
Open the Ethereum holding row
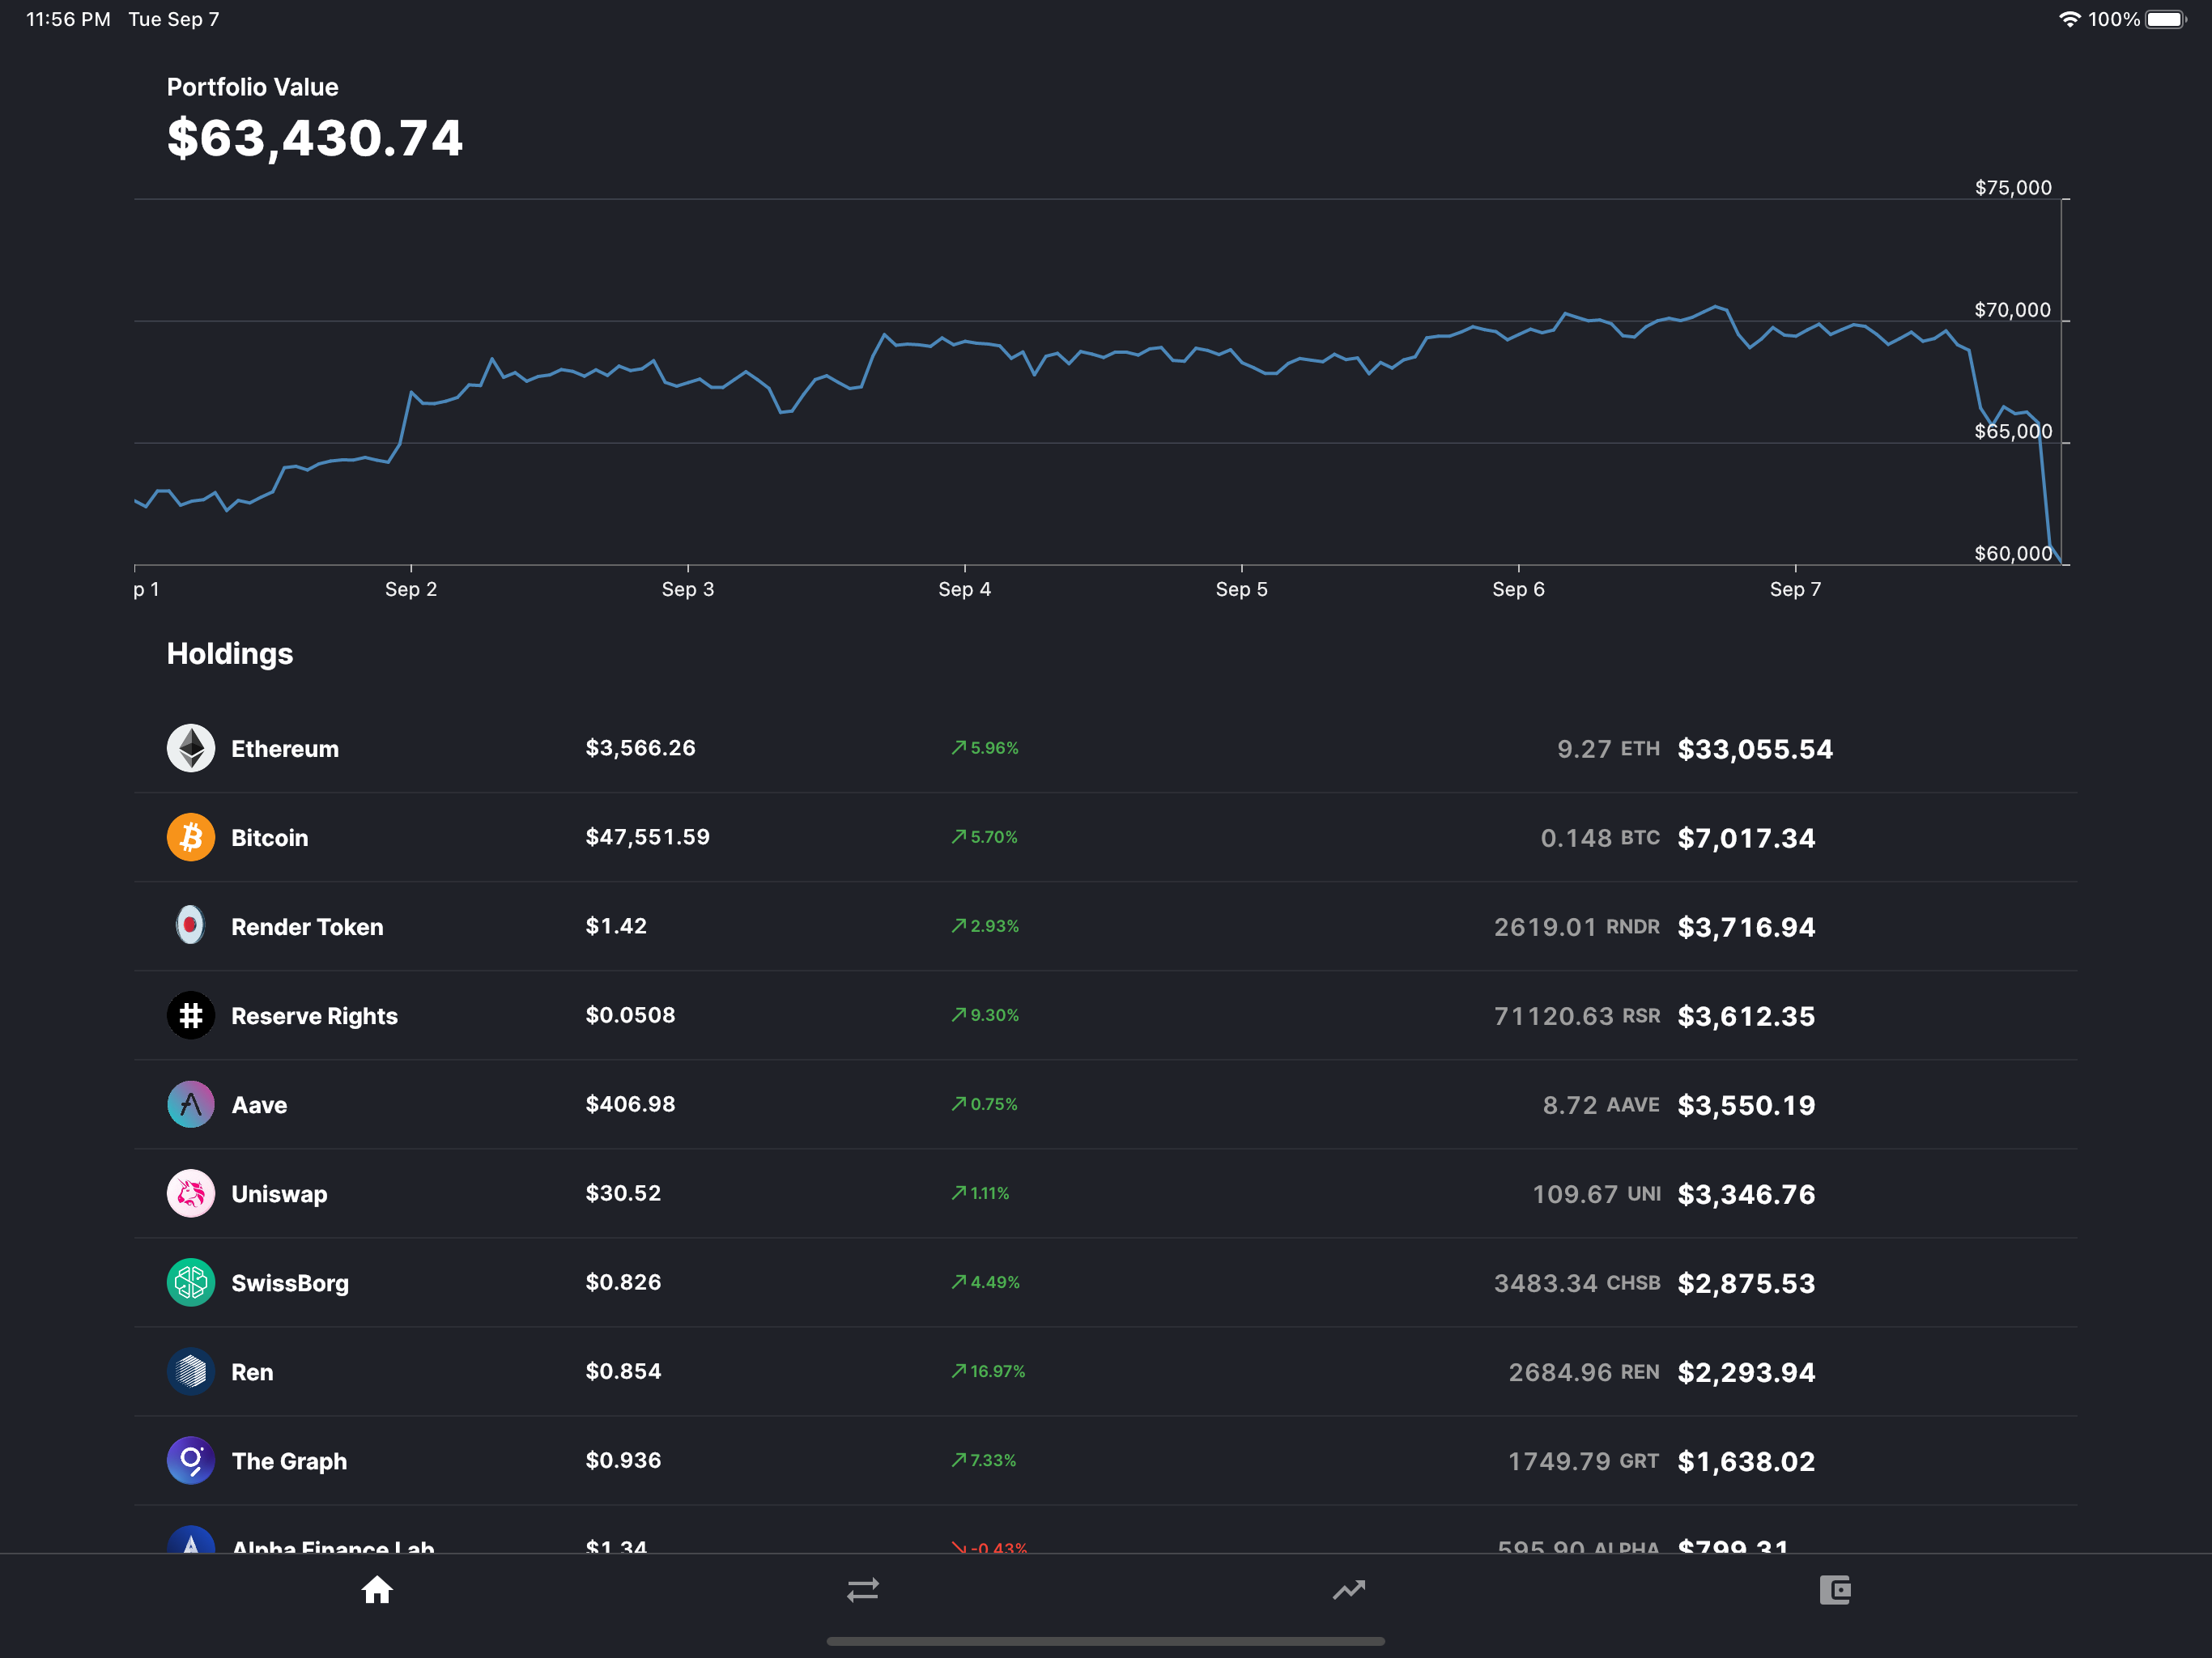pos(1100,747)
